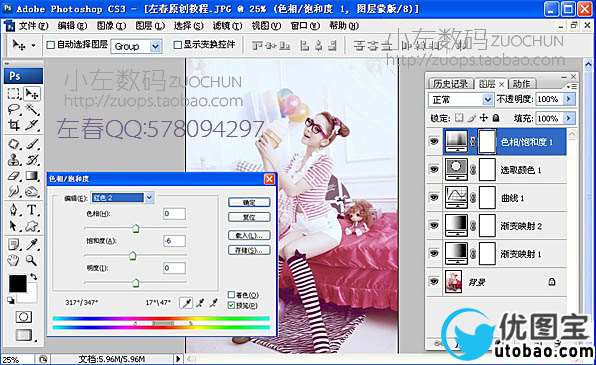Screen dimensions: 596x365
Task: Click the lock all icon in Layers
Action: (496, 118)
